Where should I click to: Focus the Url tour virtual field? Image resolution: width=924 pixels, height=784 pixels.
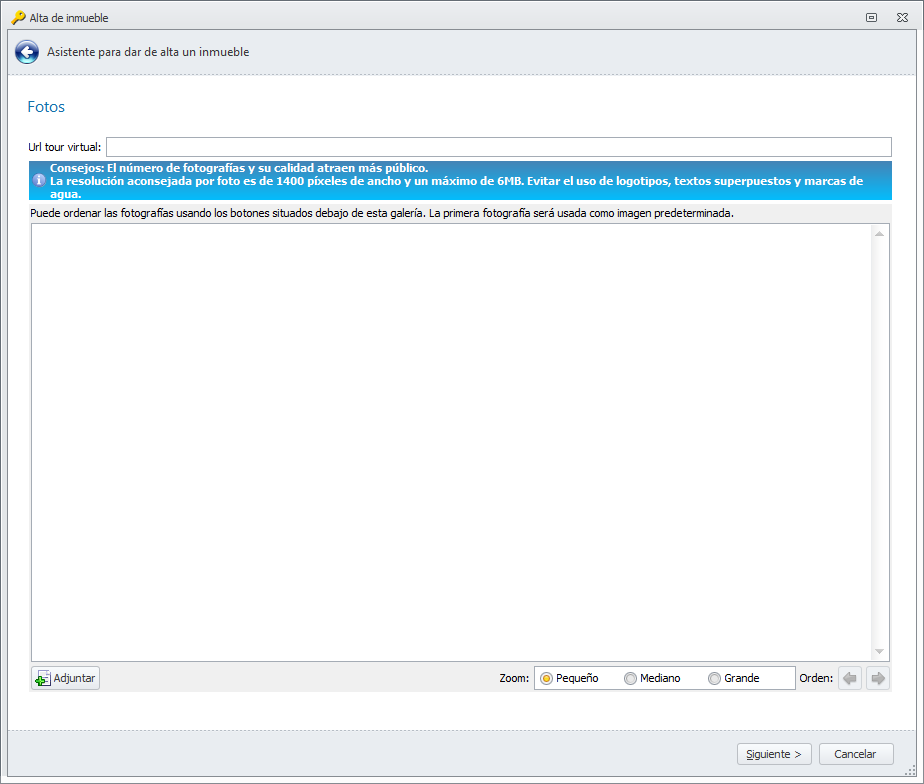pyautogui.click(x=499, y=147)
